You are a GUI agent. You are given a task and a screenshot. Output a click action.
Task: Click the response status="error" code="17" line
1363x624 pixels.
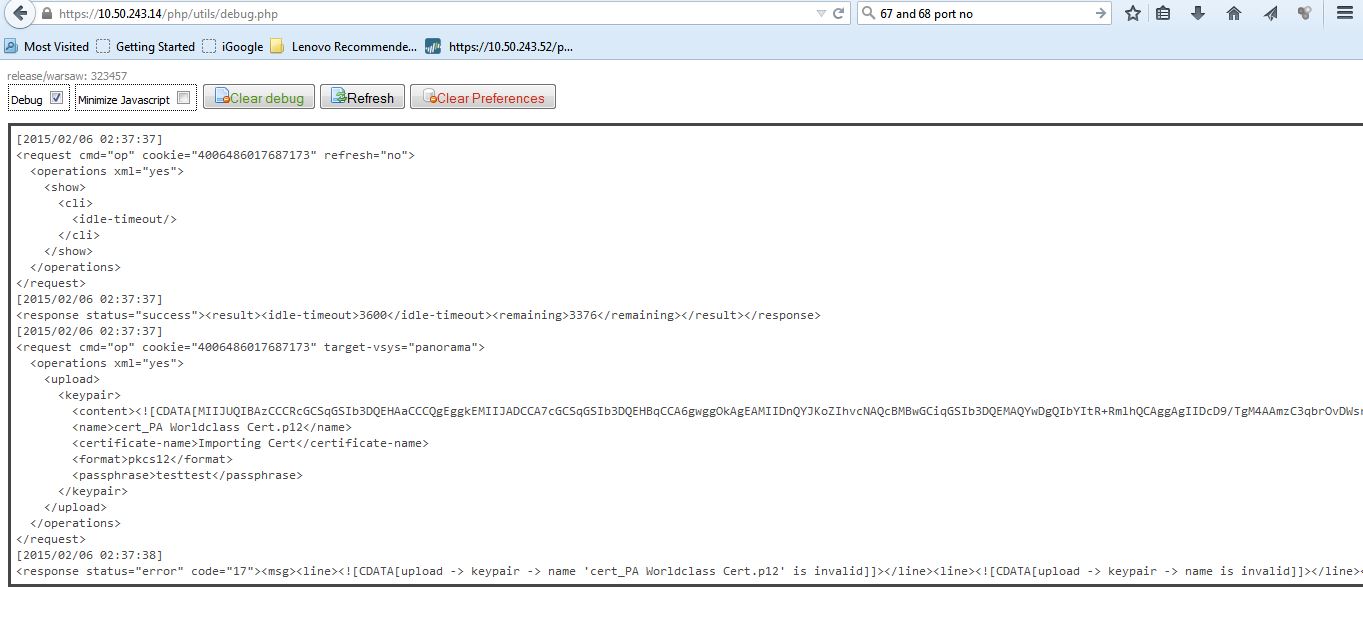689,571
